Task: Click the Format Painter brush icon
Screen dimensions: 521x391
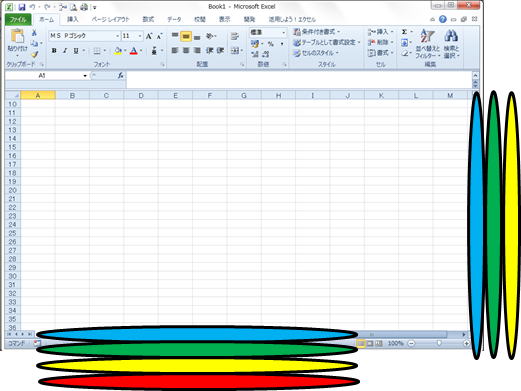Action: coord(34,54)
